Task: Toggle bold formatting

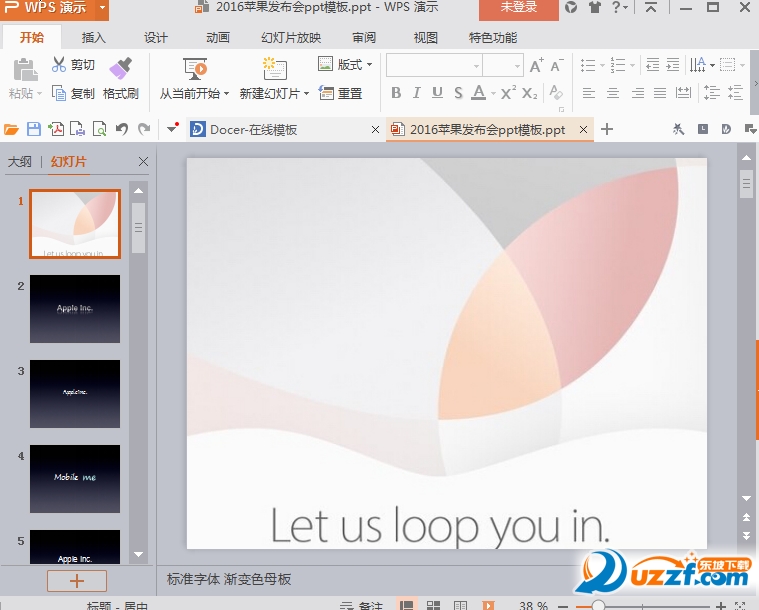Action: tap(396, 92)
